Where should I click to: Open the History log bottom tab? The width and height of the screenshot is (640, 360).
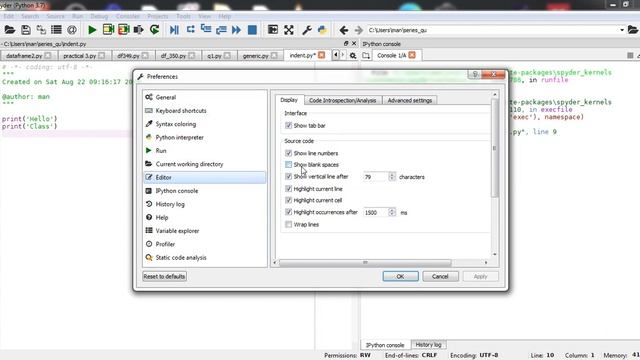[428, 344]
